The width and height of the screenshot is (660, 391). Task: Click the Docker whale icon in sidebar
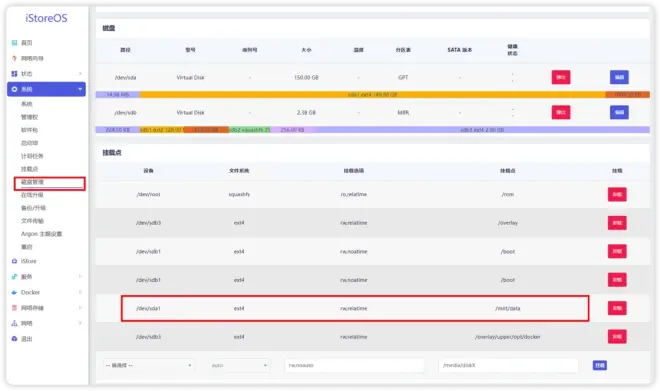pyautogui.click(x=14, y=292)
